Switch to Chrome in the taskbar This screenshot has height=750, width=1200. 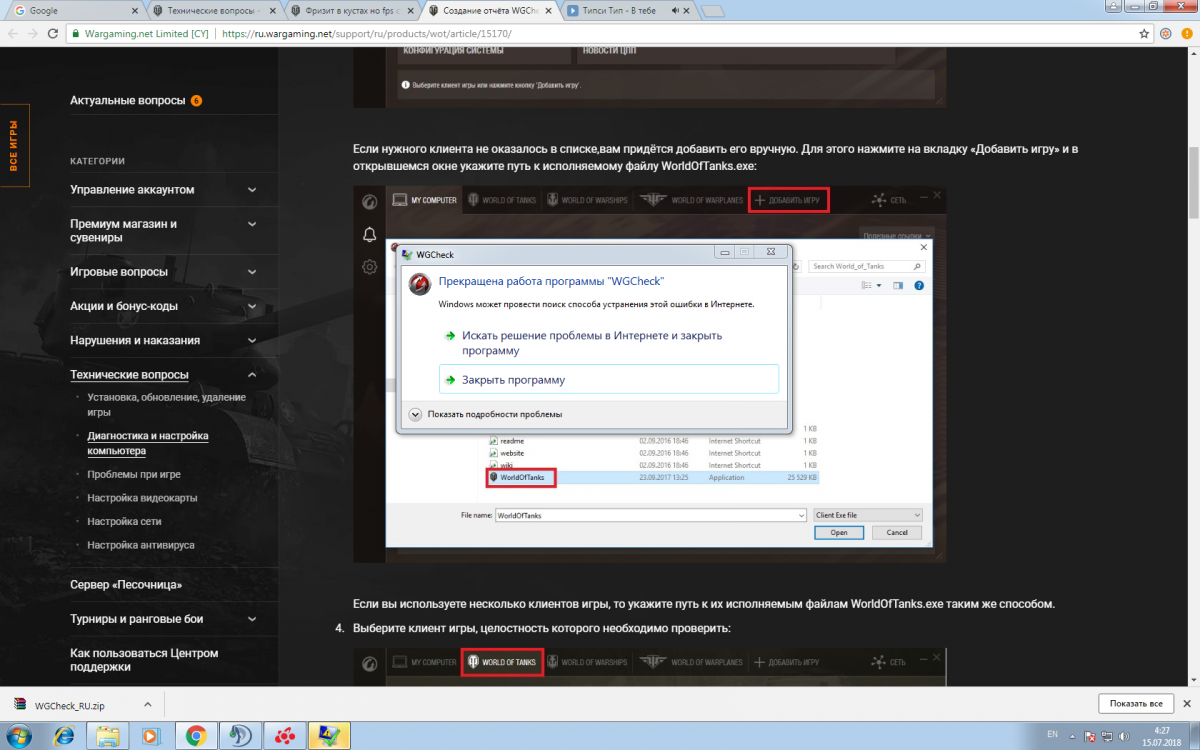[x=196, y=736]
